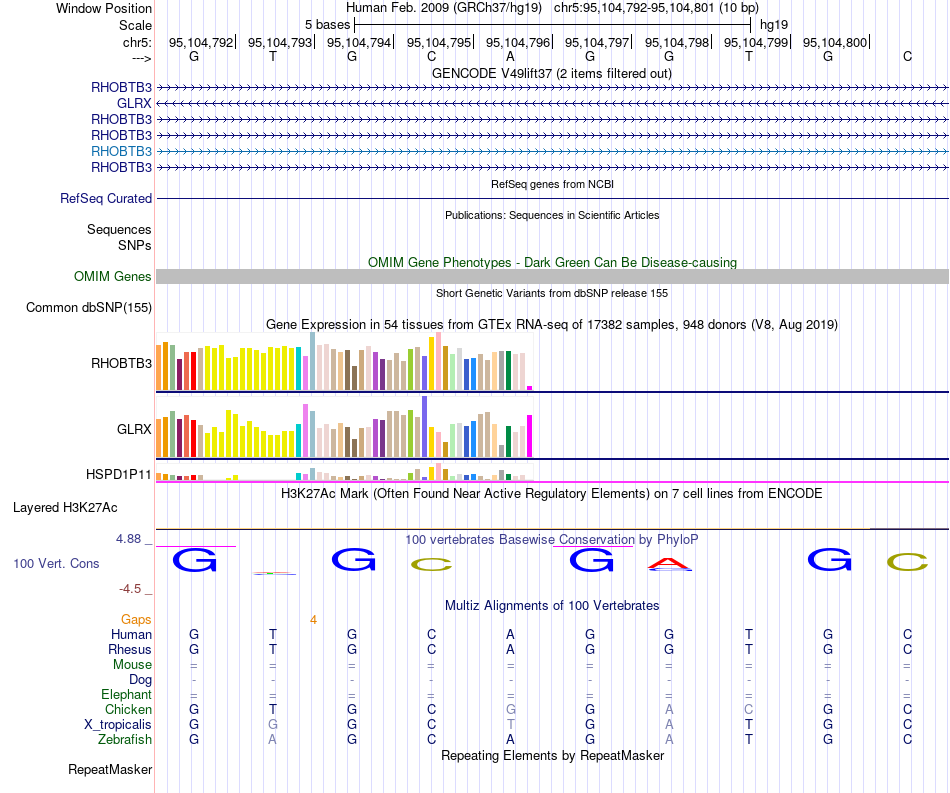Image resolution: width=950 pixels, height=793 pixels.
Task: Select the light-blue RHOBTB3 transcript label
Action: (121, 151)
